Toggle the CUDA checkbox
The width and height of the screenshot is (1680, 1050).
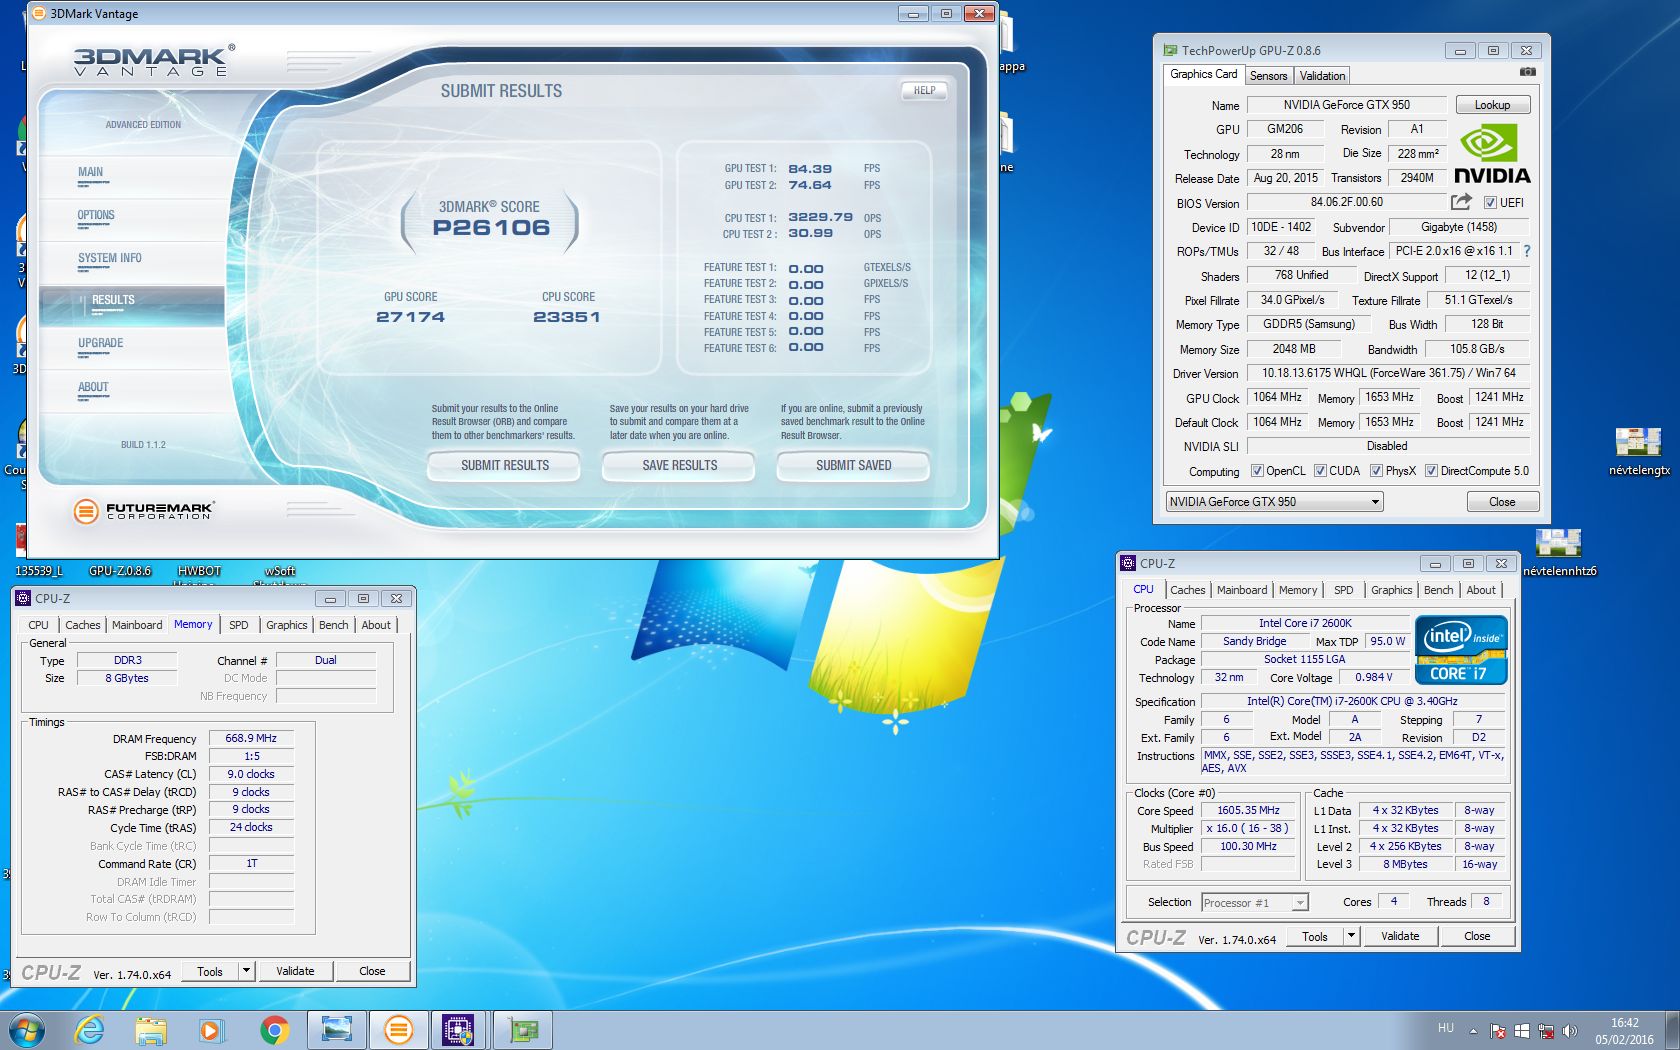pos(1320,471)
